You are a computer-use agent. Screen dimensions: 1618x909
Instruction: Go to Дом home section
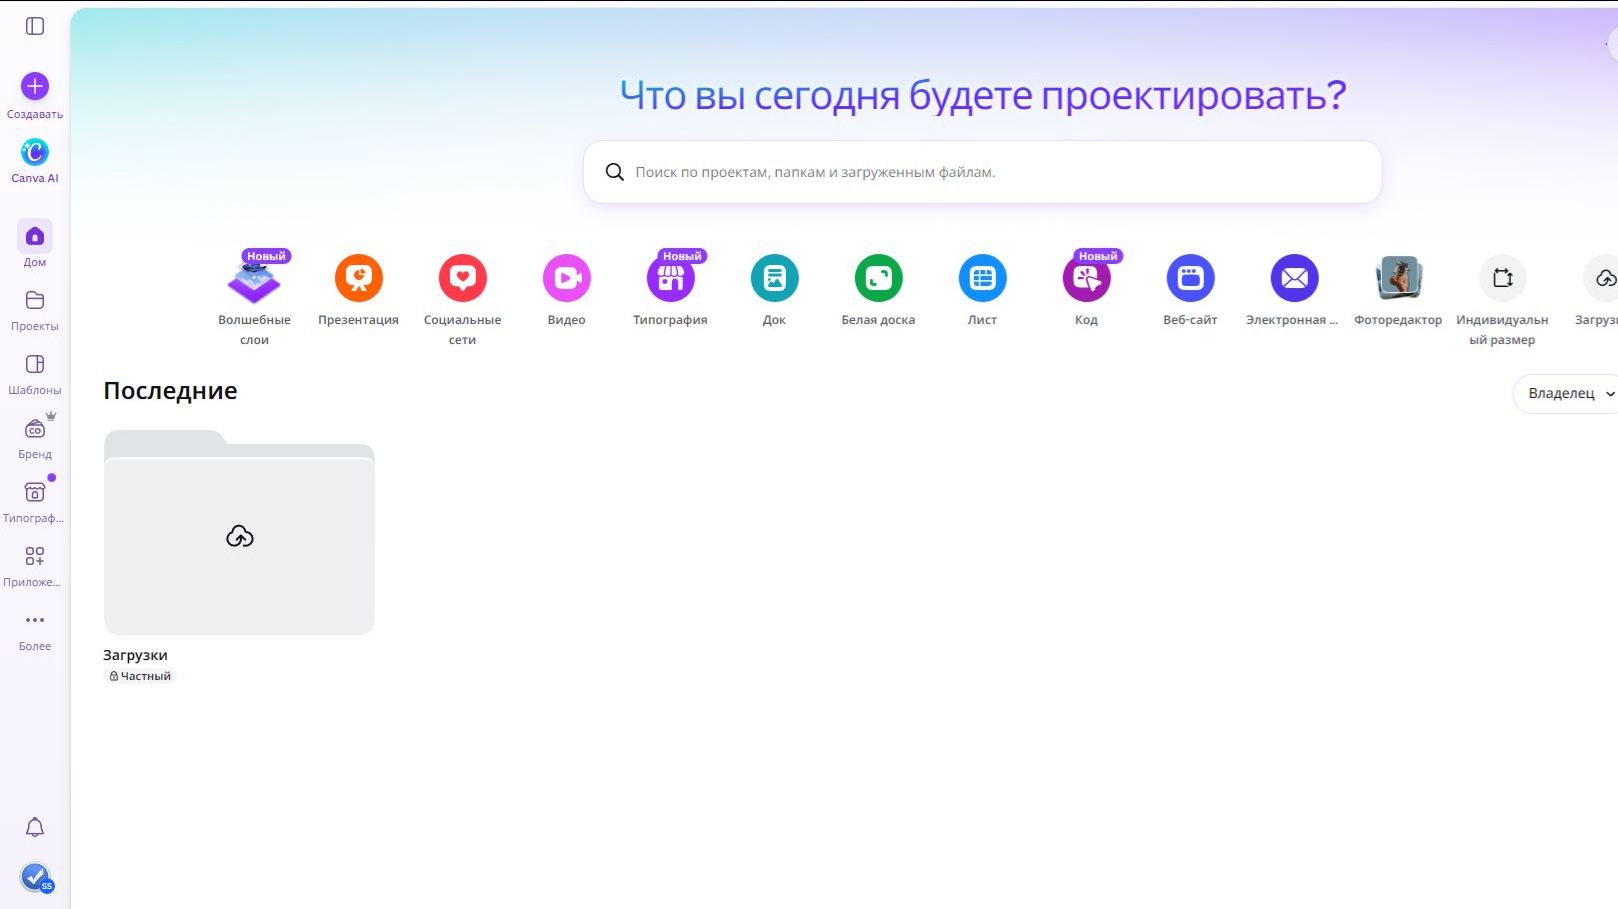tap(35, 236)
